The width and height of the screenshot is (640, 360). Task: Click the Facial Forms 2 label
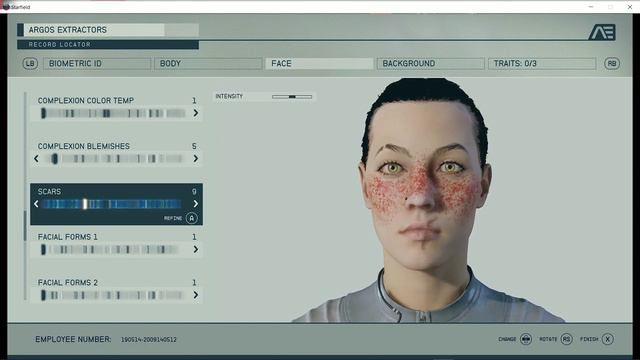click(68, 282)
